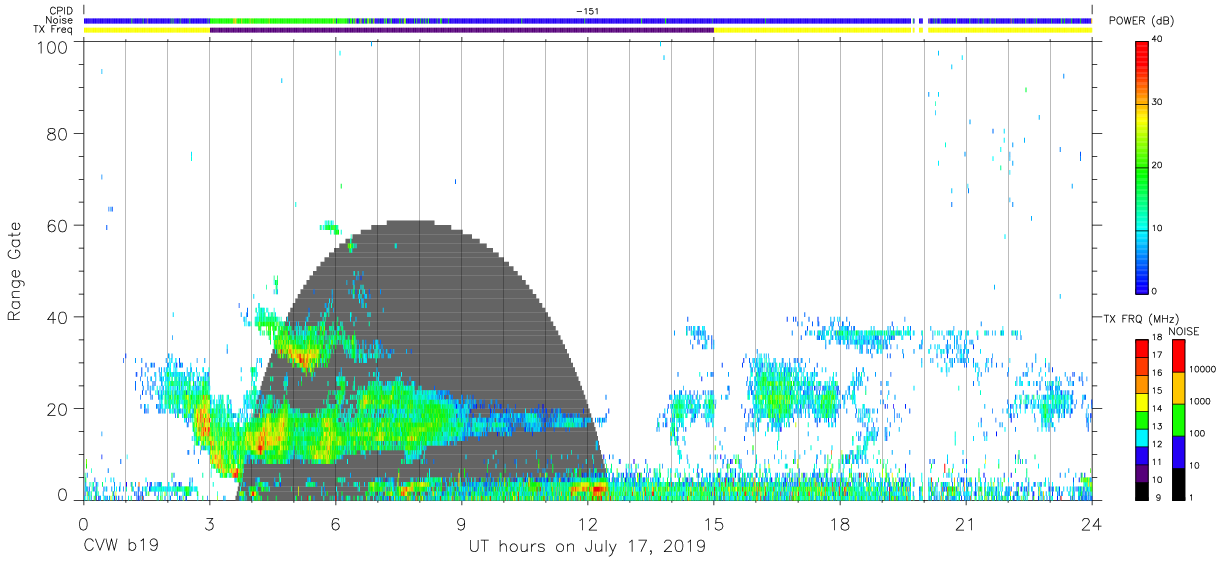Click the 14 label on TX frequency legend
This screenshot has width=1228, height=567.
1158,409
